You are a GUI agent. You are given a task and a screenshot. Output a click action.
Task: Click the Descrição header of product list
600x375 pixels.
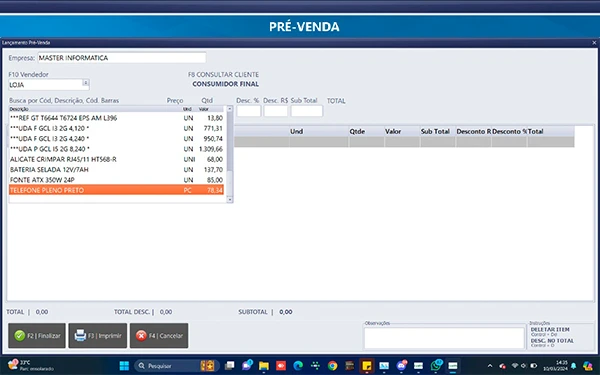19,109
